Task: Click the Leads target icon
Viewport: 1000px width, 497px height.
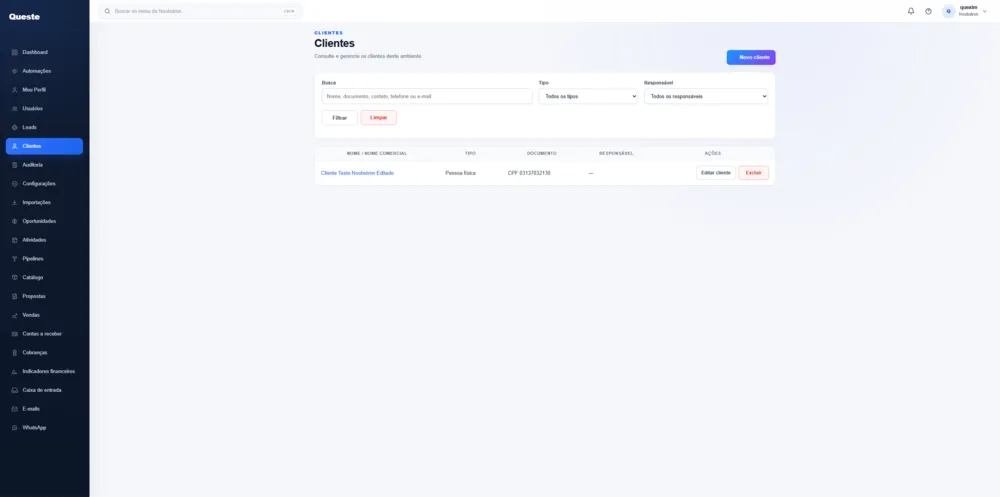Action: (x=15, y=128)
